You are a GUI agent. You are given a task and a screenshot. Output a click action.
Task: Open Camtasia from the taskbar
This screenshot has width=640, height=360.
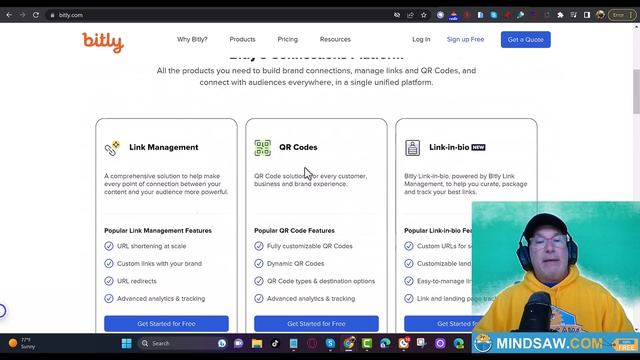point(367,343)
